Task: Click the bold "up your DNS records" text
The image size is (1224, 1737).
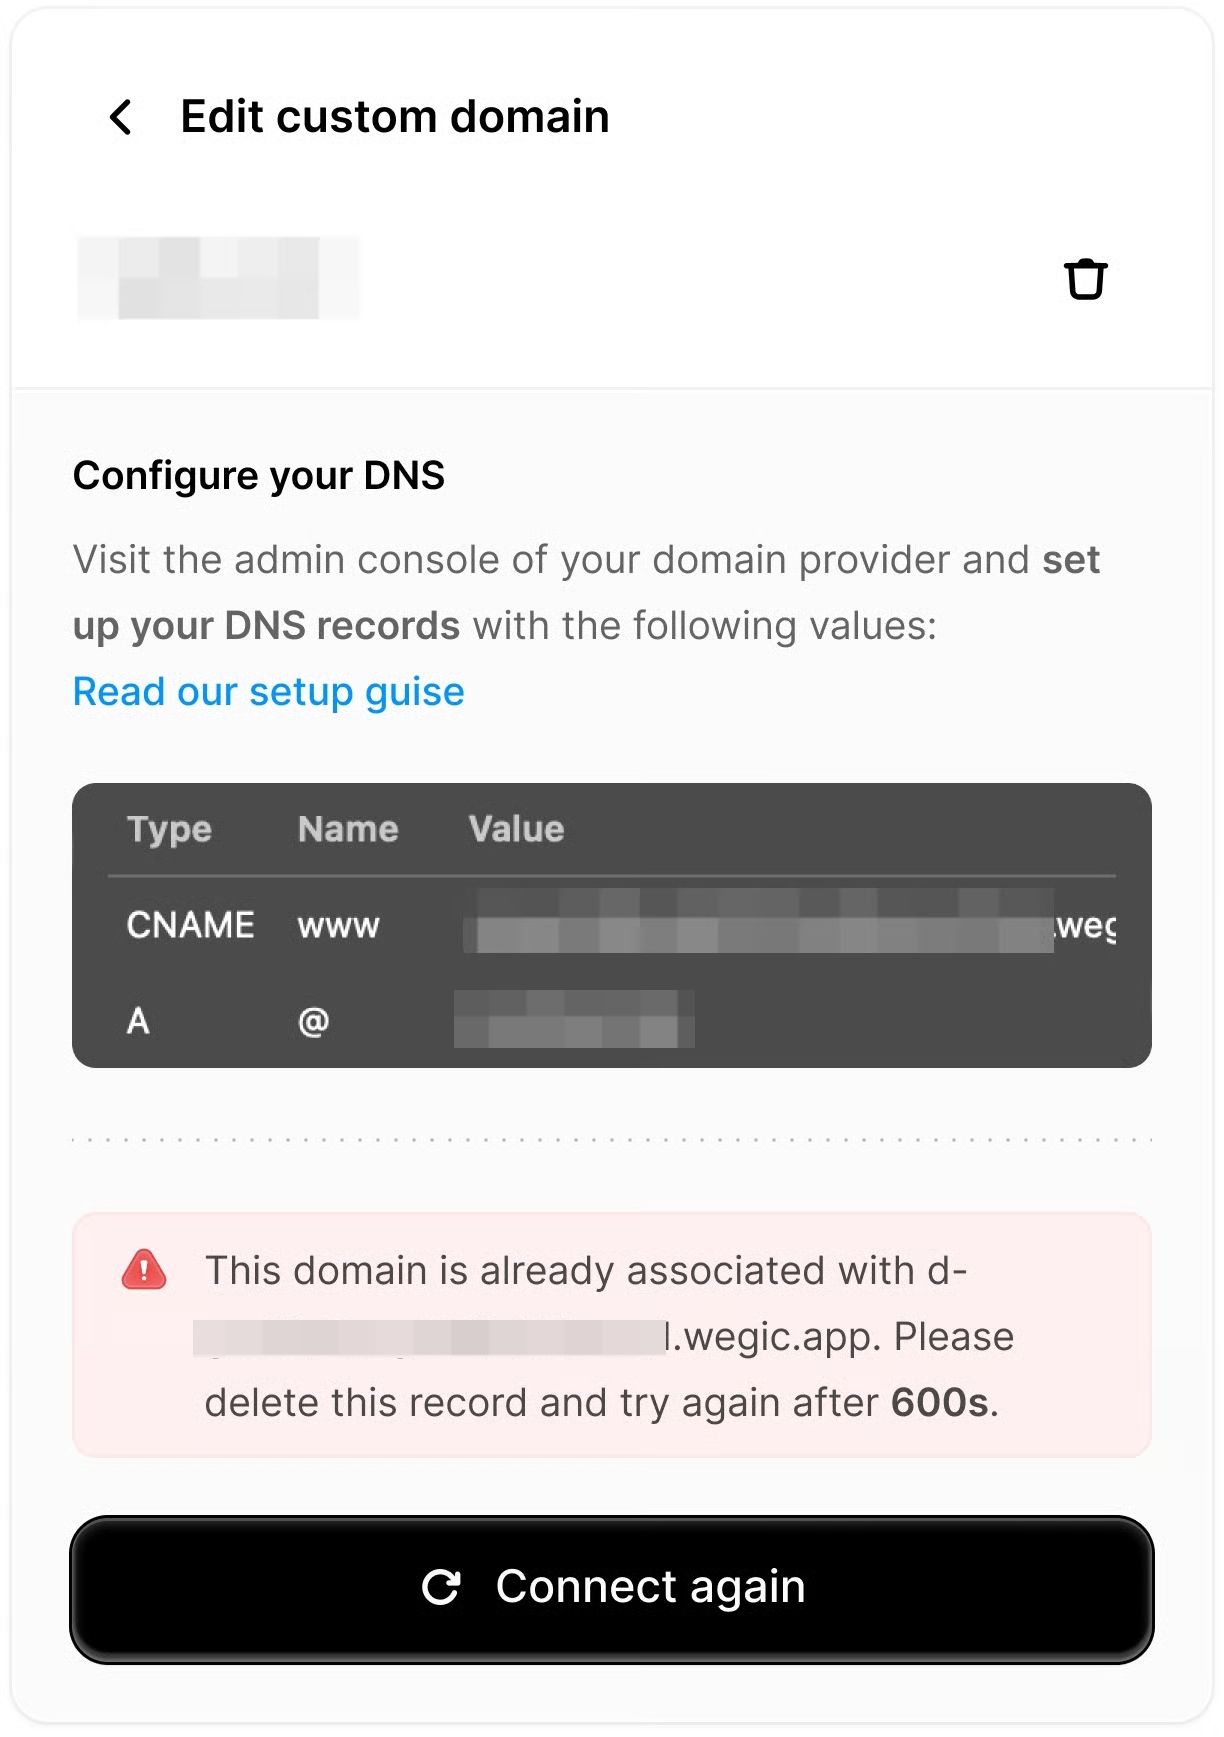Action: click(x=266, y=626)
